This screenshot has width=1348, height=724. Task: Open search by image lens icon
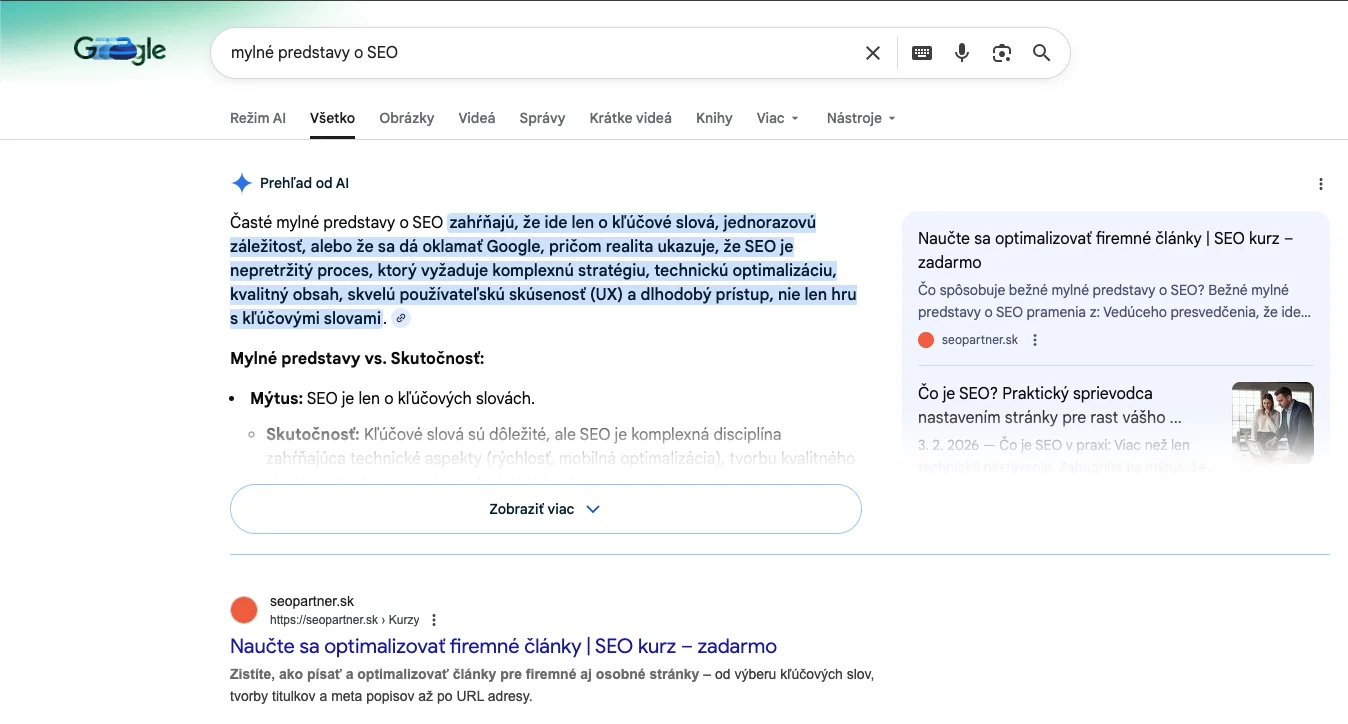tap(1002, 53)
